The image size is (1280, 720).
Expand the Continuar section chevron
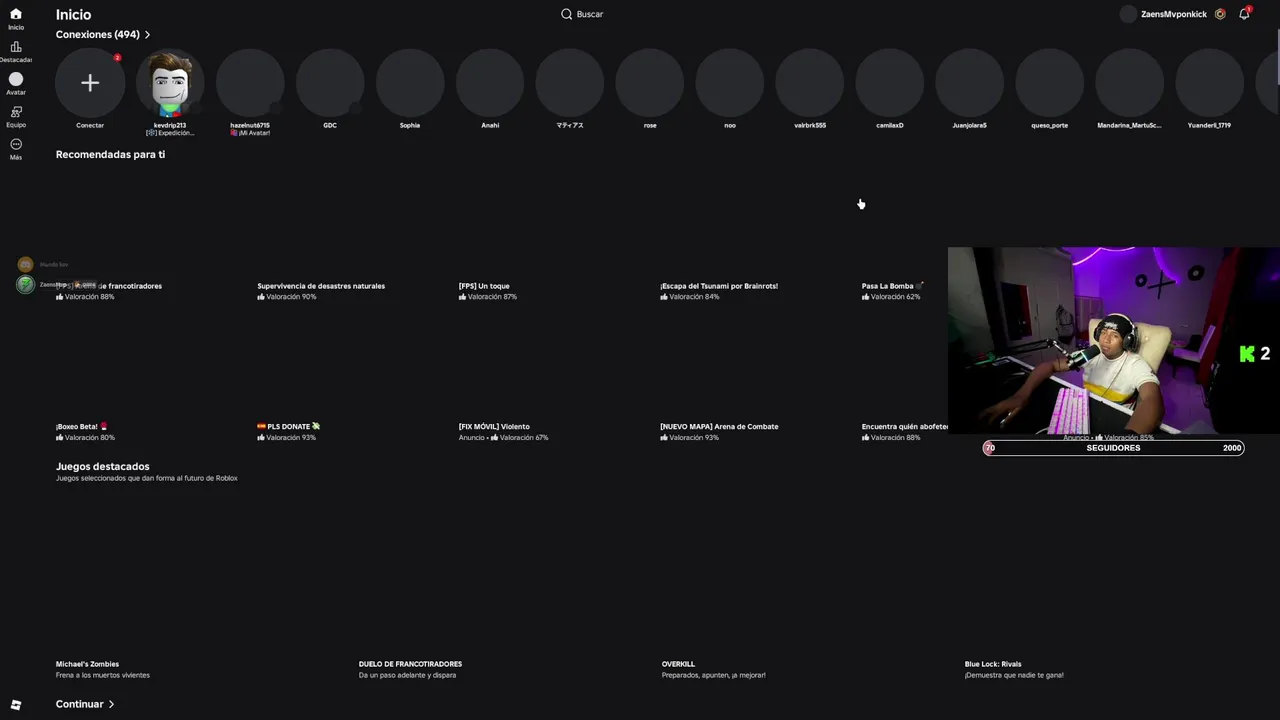click(111, 704)
